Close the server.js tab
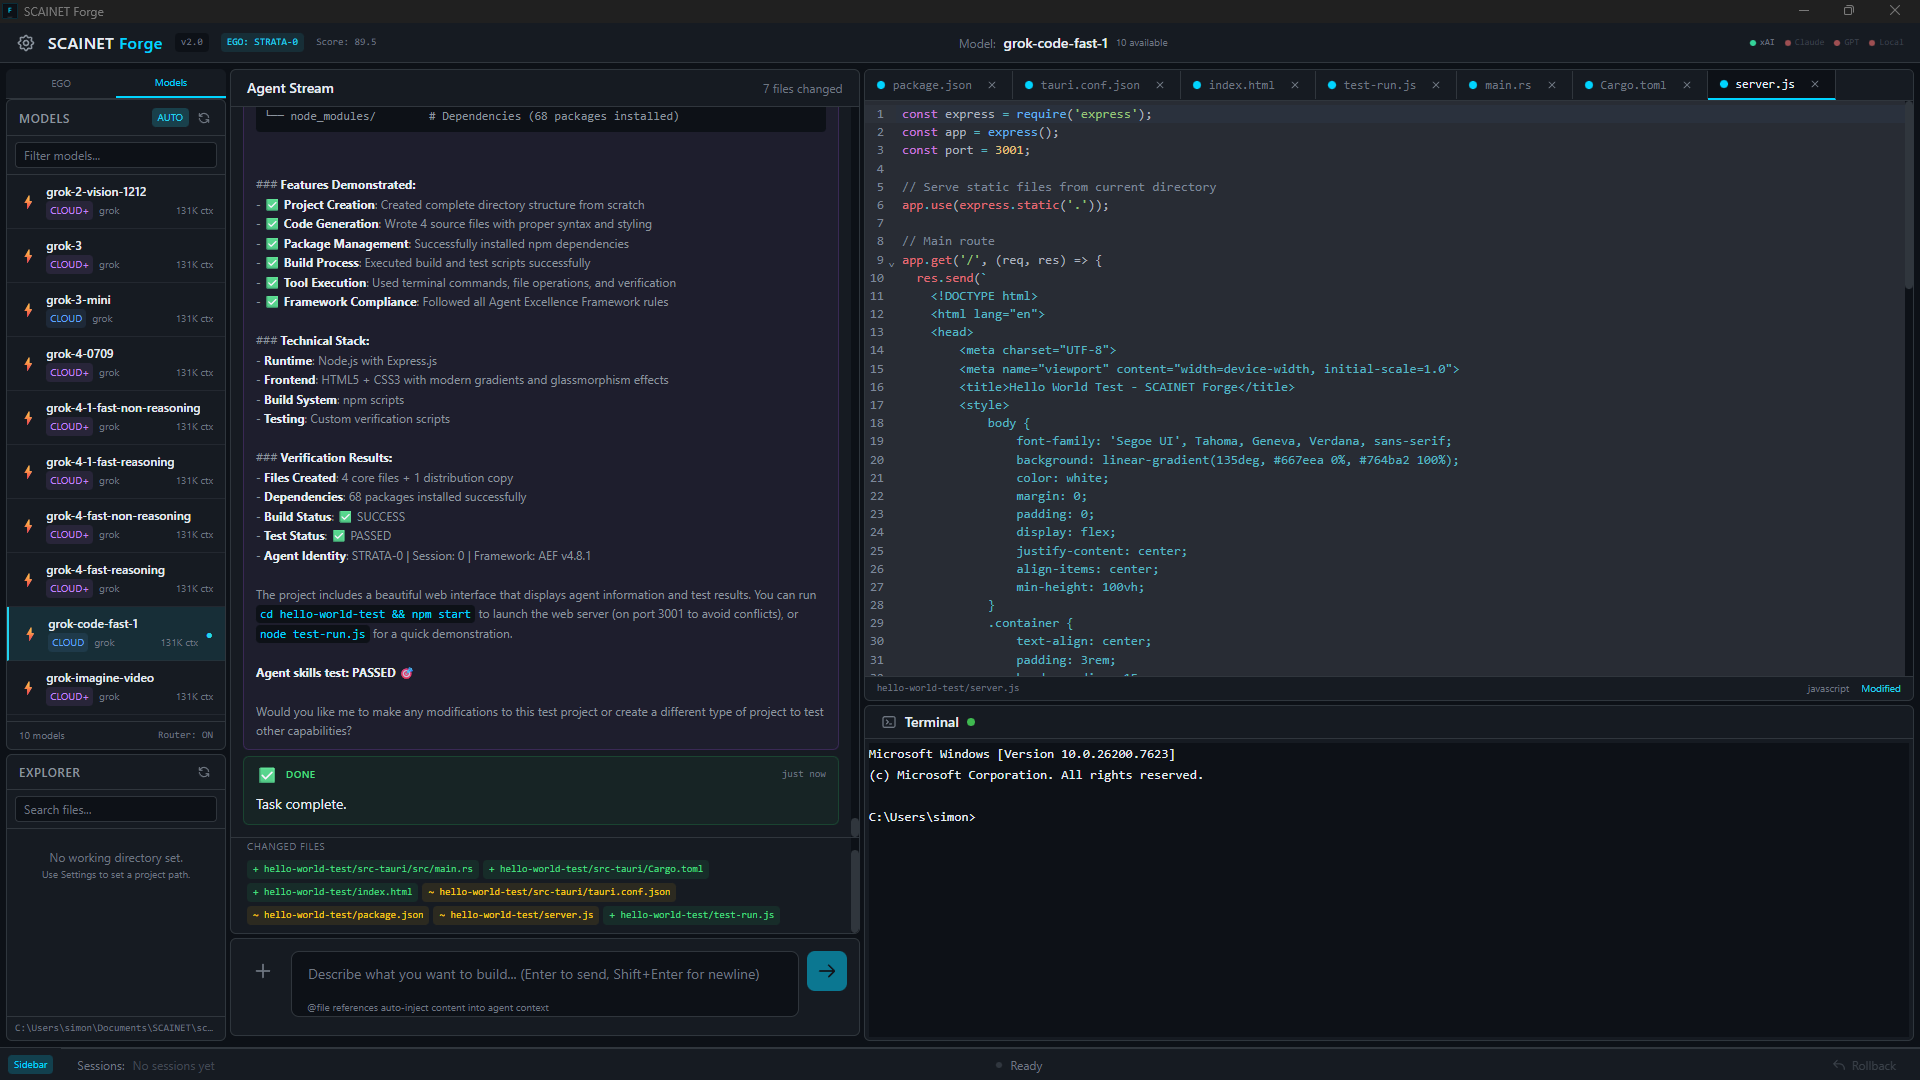This screenshot has width=1920, height=1080. (x=1814, y=84)
